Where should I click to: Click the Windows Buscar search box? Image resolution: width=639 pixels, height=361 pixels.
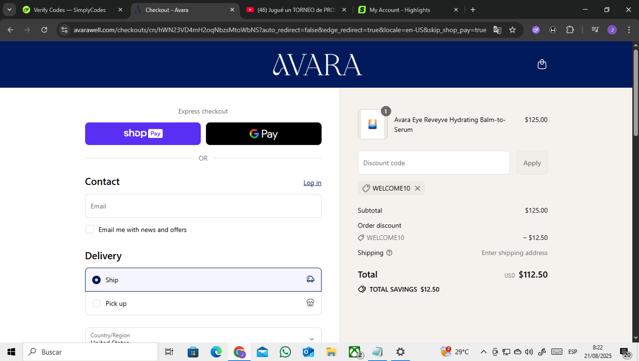coord(90,352)
